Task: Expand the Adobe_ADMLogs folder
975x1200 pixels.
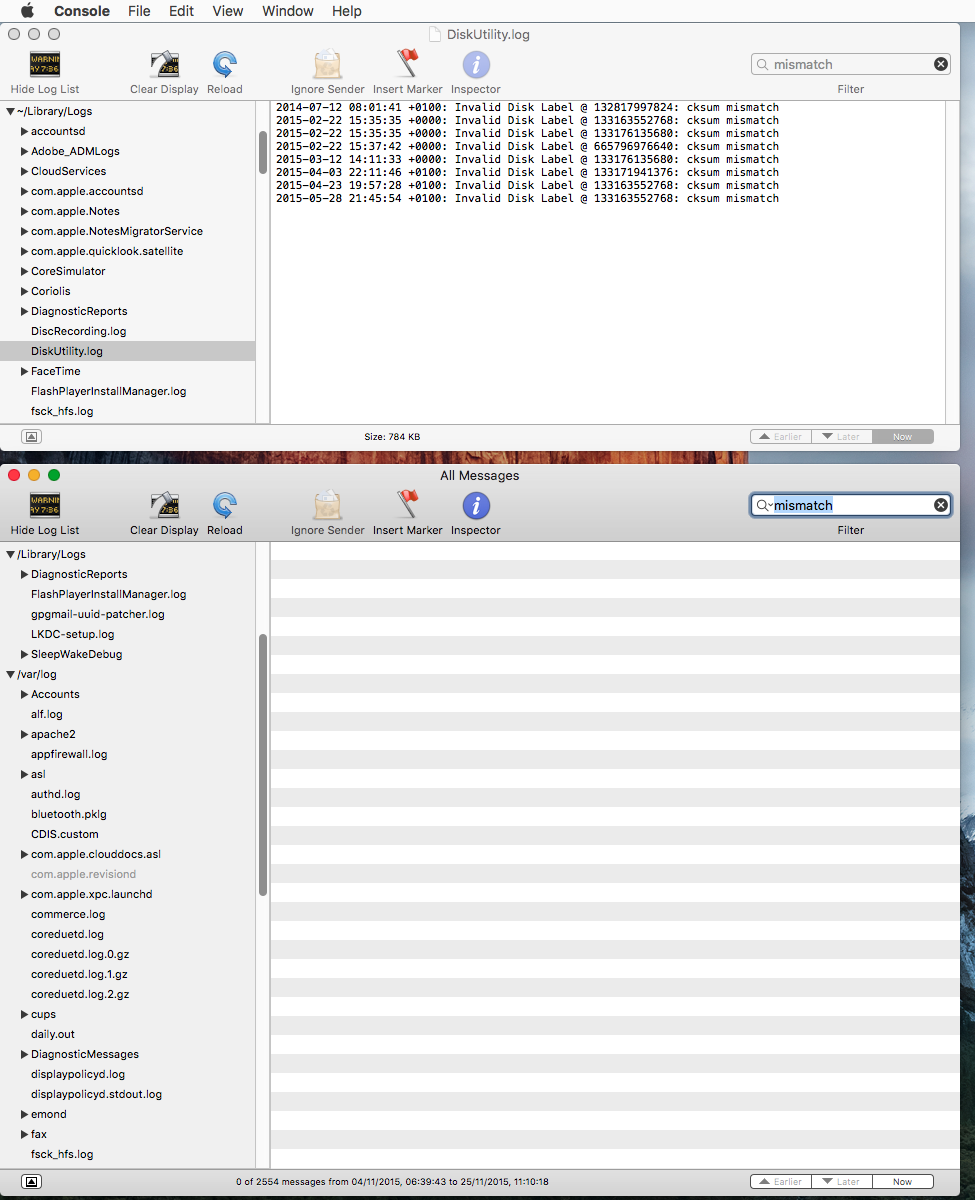Action: pos(24,151)
